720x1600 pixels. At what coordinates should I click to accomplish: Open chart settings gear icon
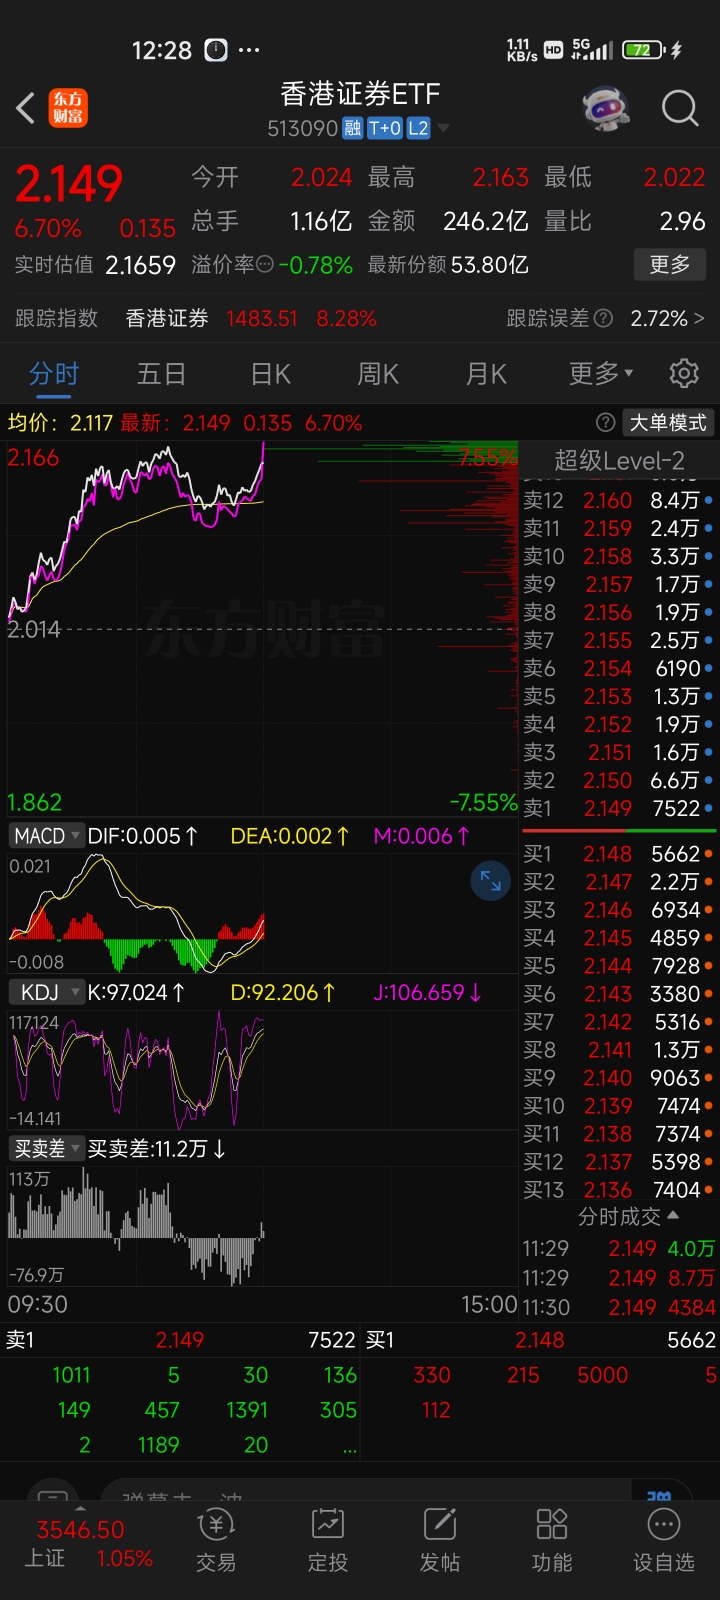tap(684, 373)
